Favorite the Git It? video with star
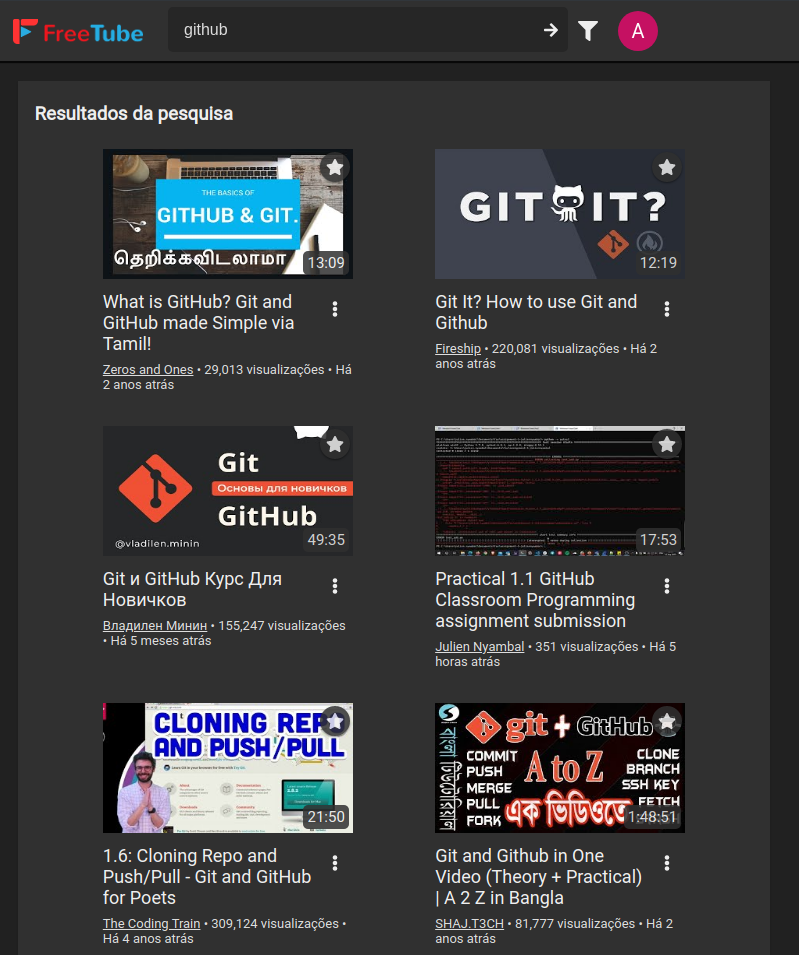Screen dimensions: 799x955 (667, 167)
